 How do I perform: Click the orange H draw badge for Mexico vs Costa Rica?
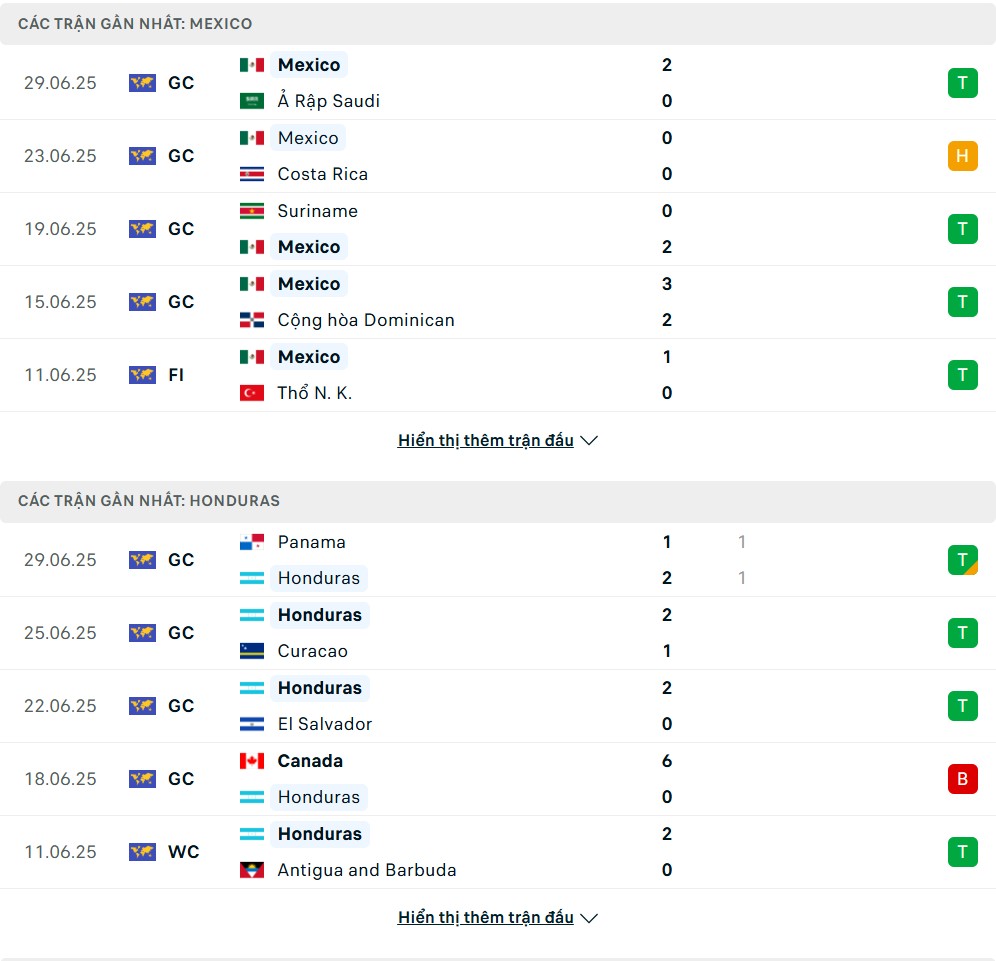(962, 156)
